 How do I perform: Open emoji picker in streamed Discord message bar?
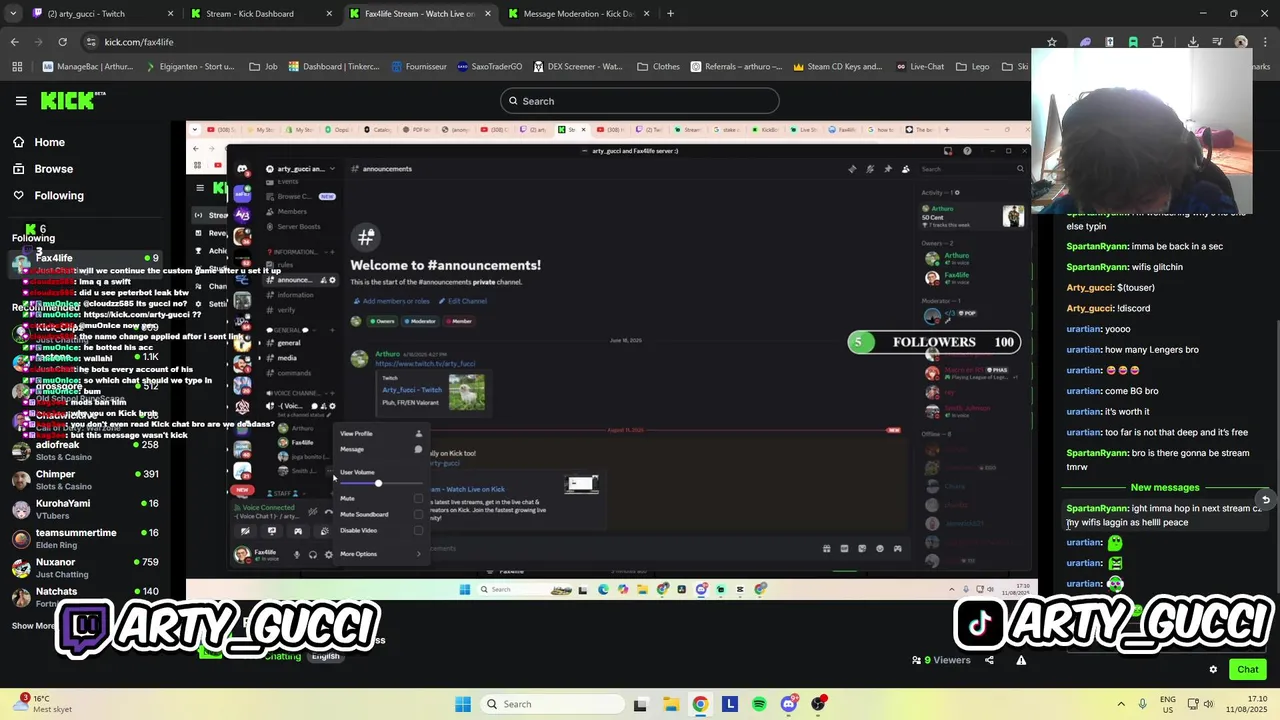click(x=880, y=548)
